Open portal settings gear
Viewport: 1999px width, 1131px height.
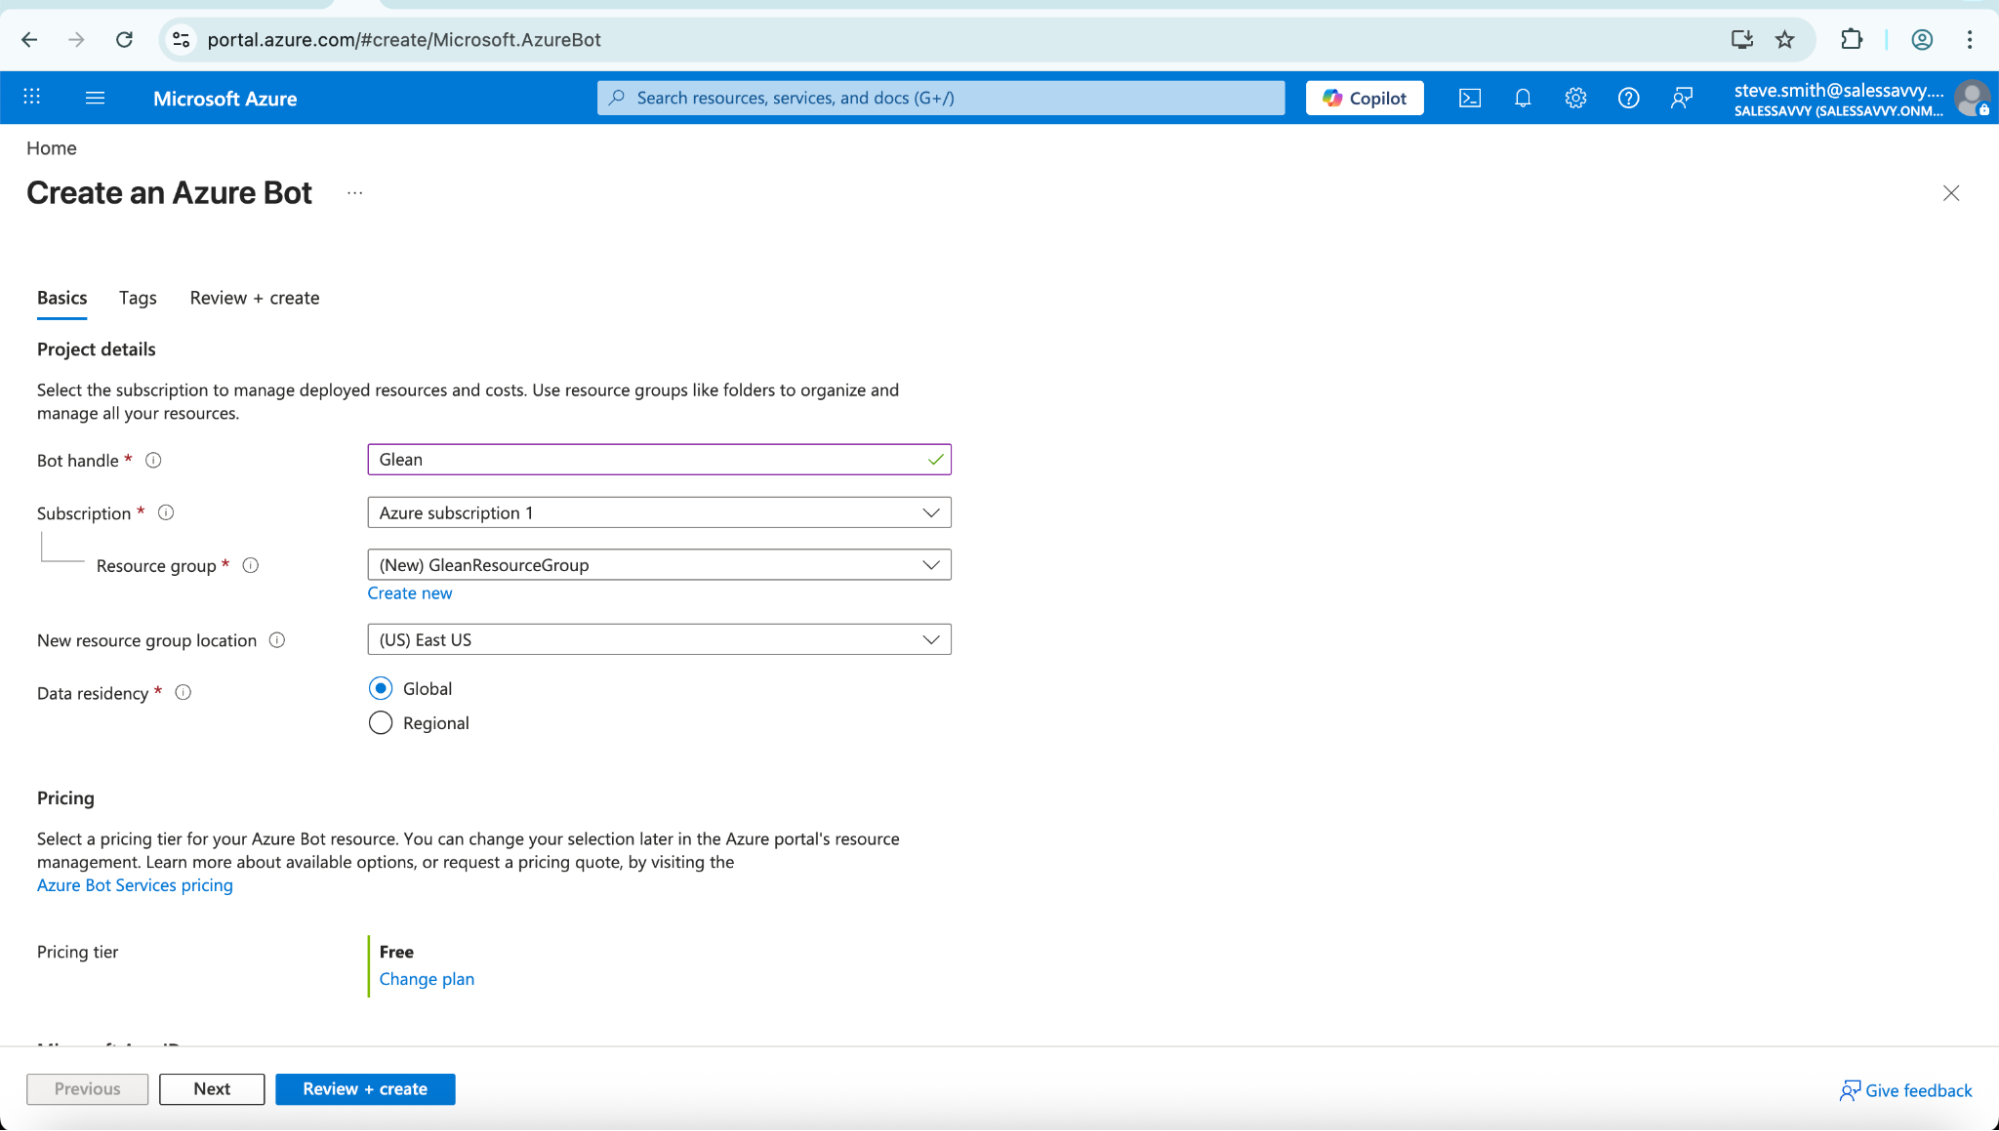click(1576, 98)
